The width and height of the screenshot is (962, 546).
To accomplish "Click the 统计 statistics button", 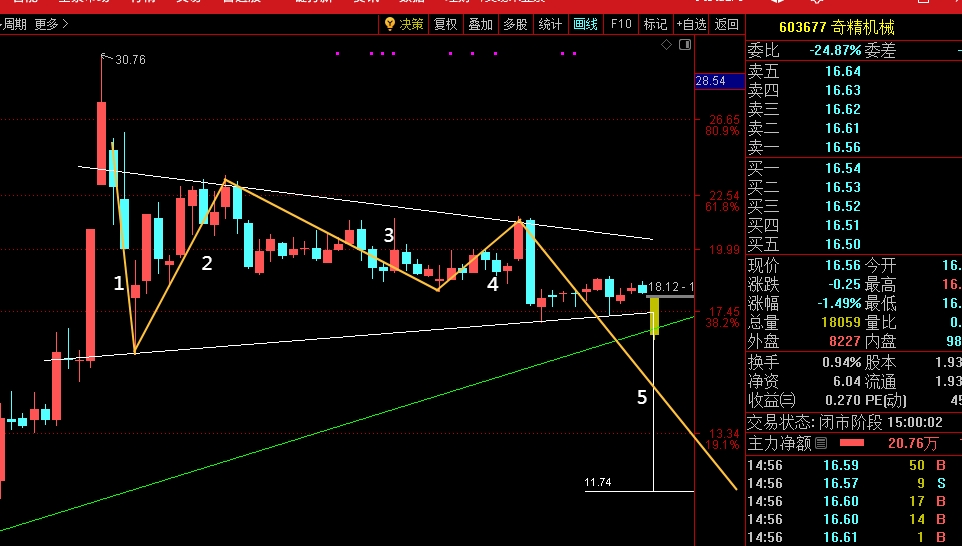I will click(550, 24).
